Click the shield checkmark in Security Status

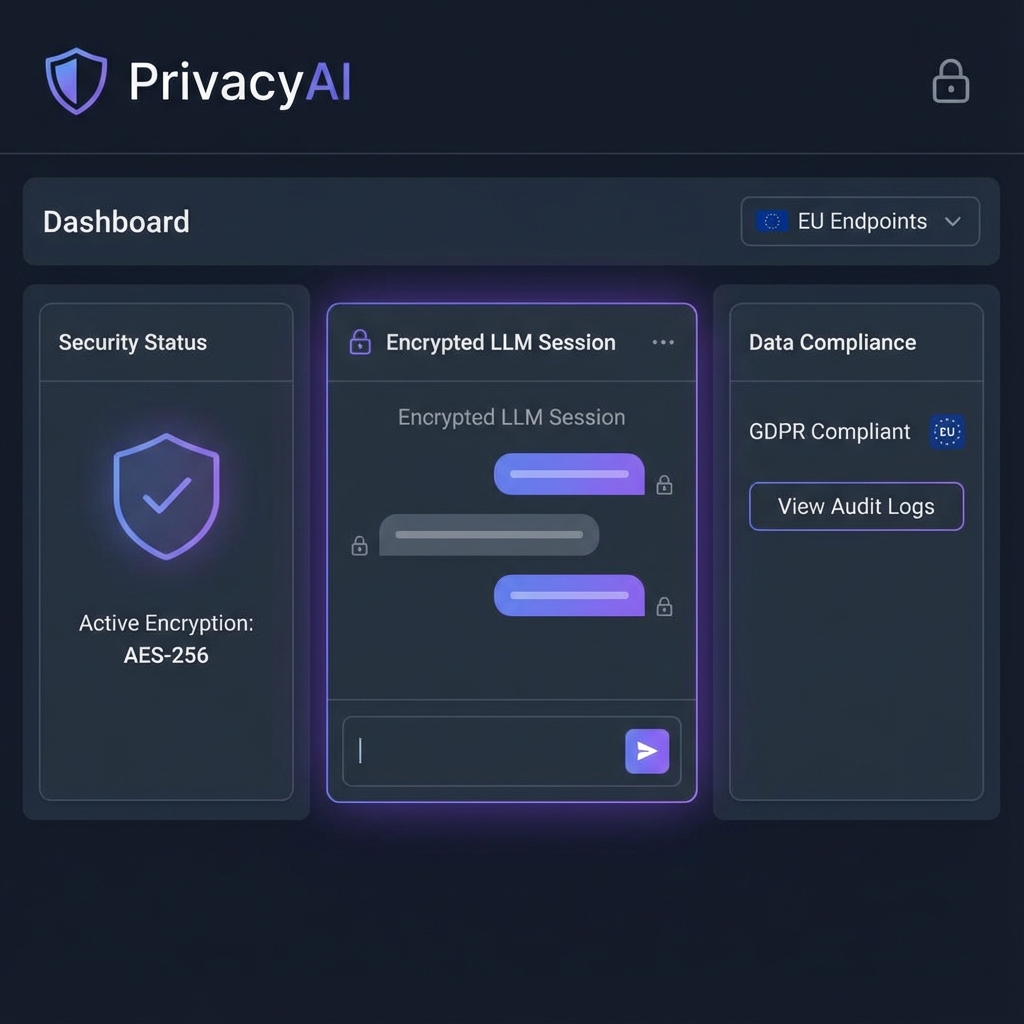pyautogui.click(x=166, y=495)
